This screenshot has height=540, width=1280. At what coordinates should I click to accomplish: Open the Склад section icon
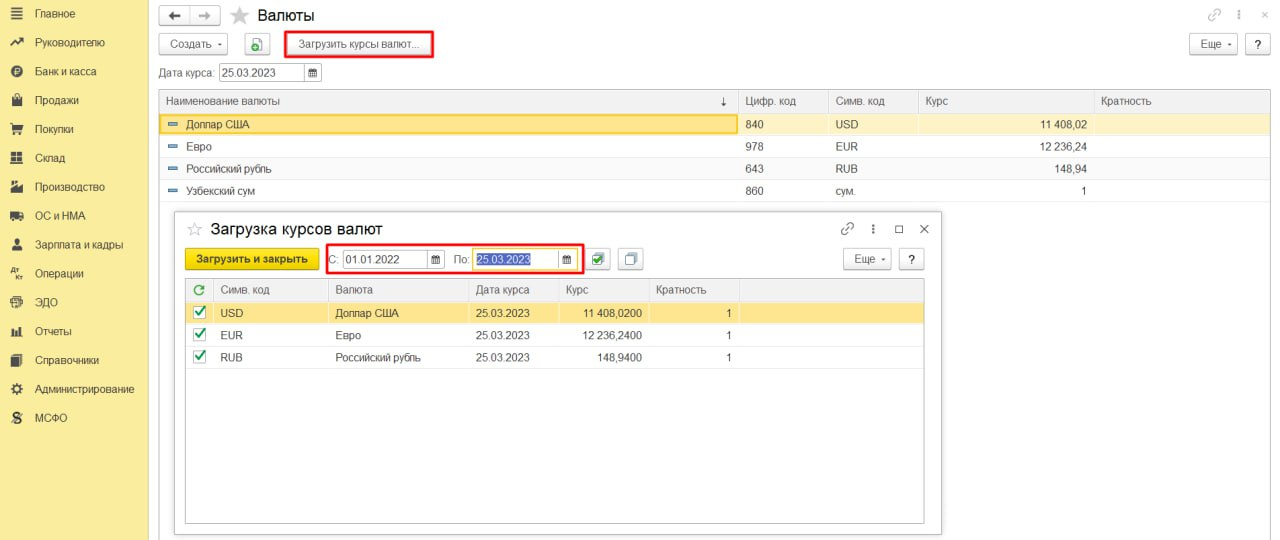pyautogui.click(x=16, y=158)
